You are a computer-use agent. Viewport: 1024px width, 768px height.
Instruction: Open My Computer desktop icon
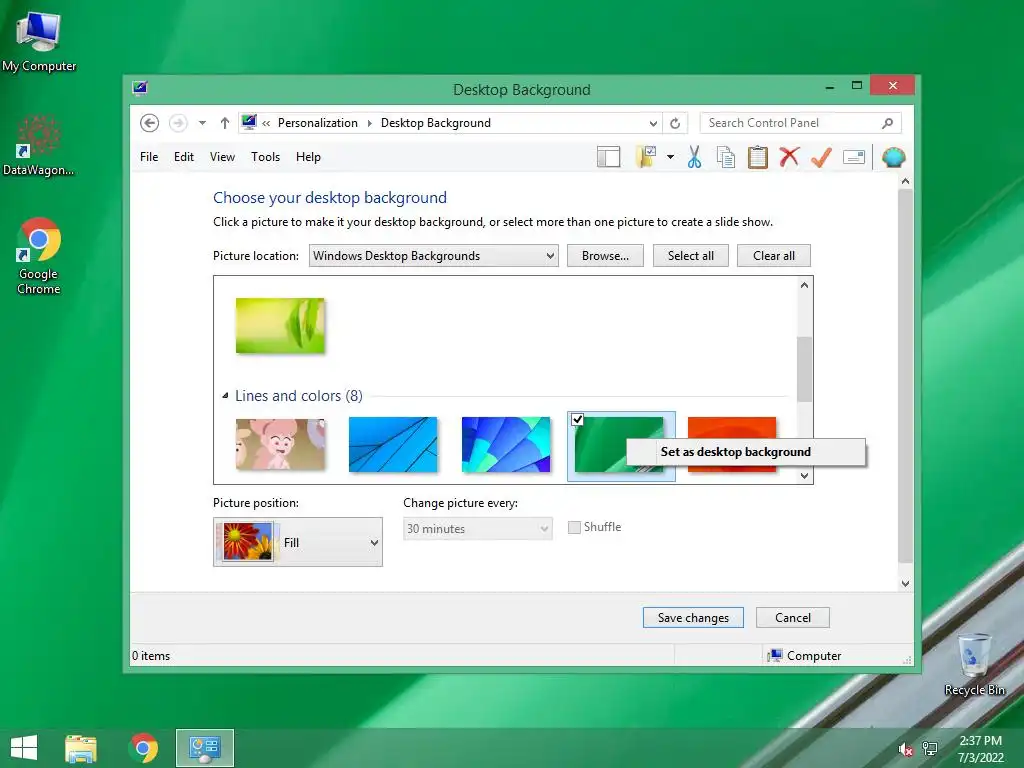point(39,42)
